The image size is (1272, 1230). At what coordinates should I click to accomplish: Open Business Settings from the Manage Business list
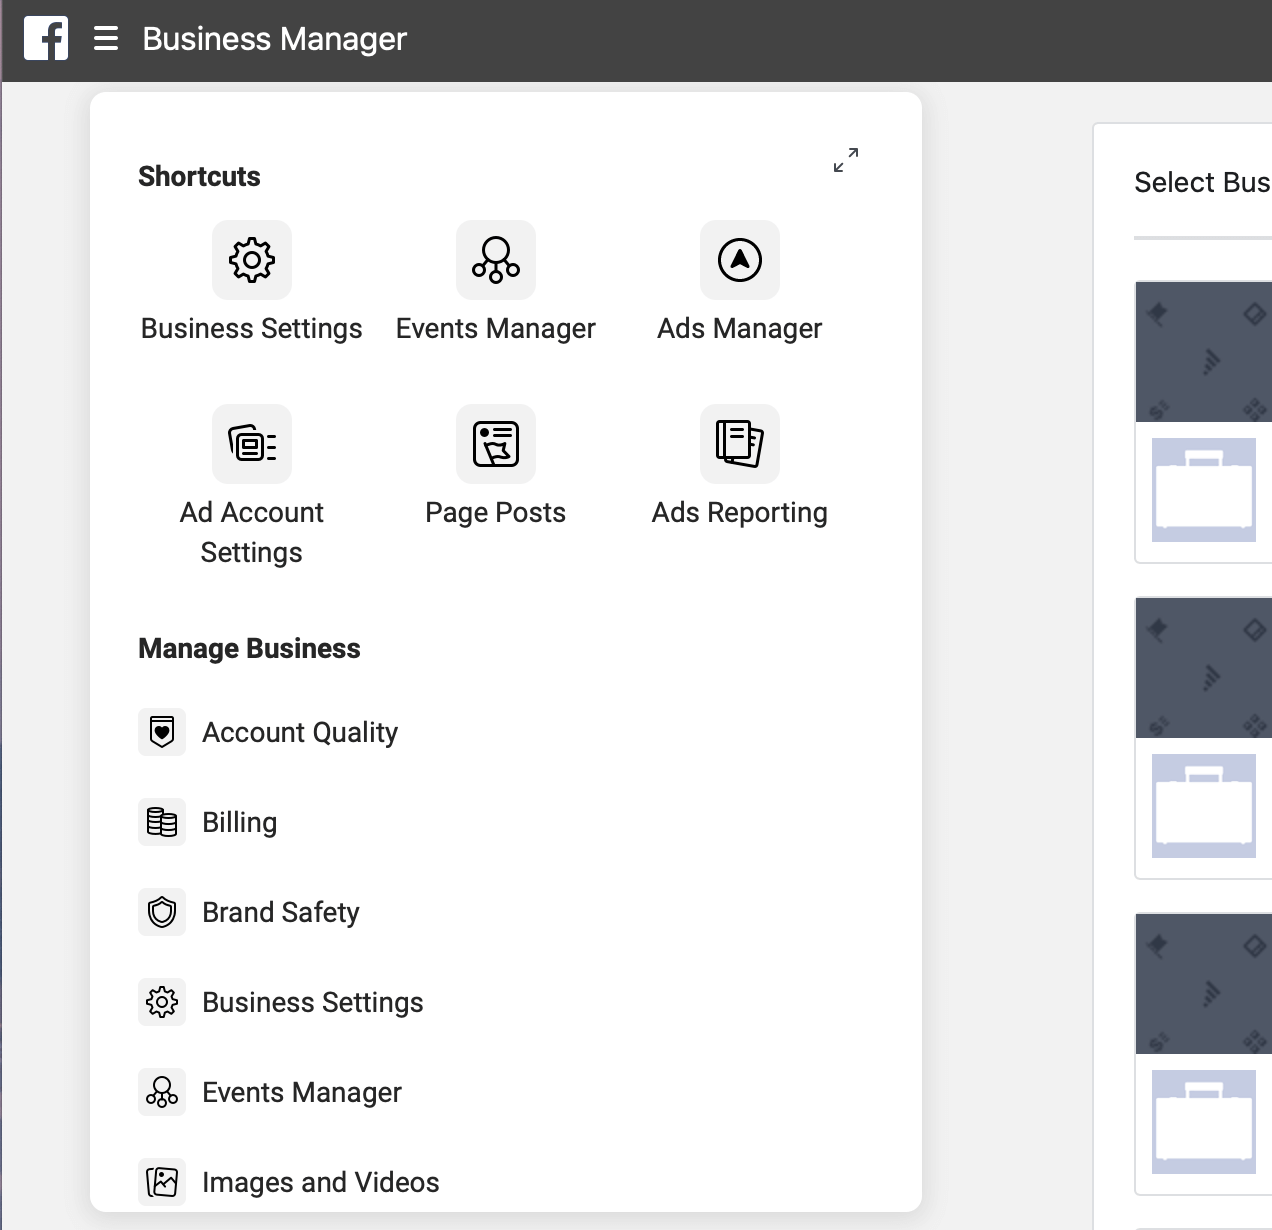click(313, 1001)
